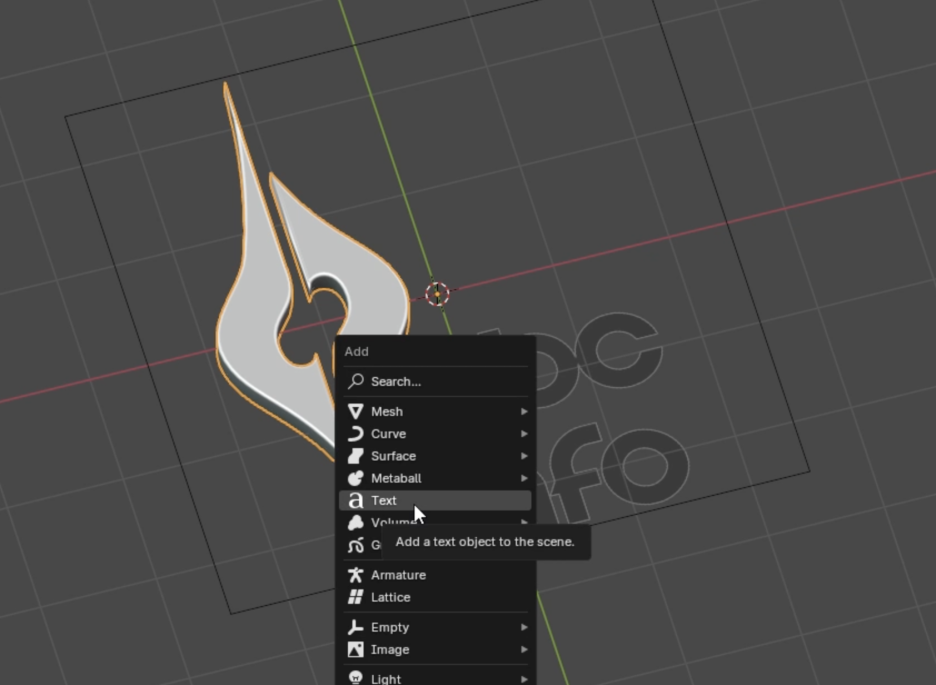This screenshot has width=936, height=685.
Task: Add a Lattice object
Action: [x=435, y=597]
